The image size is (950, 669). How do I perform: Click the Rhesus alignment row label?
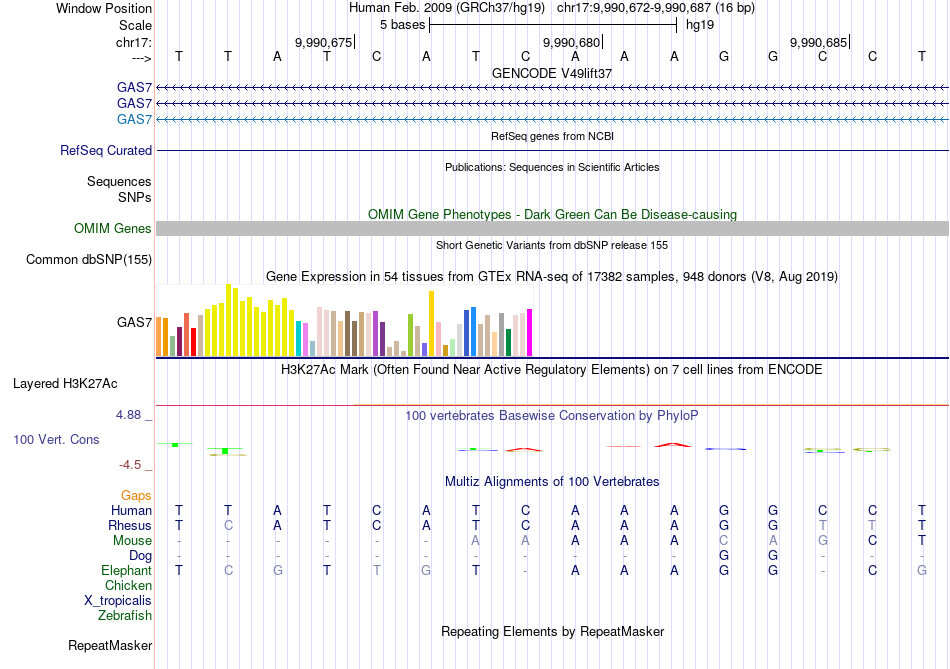coord(130,525)
